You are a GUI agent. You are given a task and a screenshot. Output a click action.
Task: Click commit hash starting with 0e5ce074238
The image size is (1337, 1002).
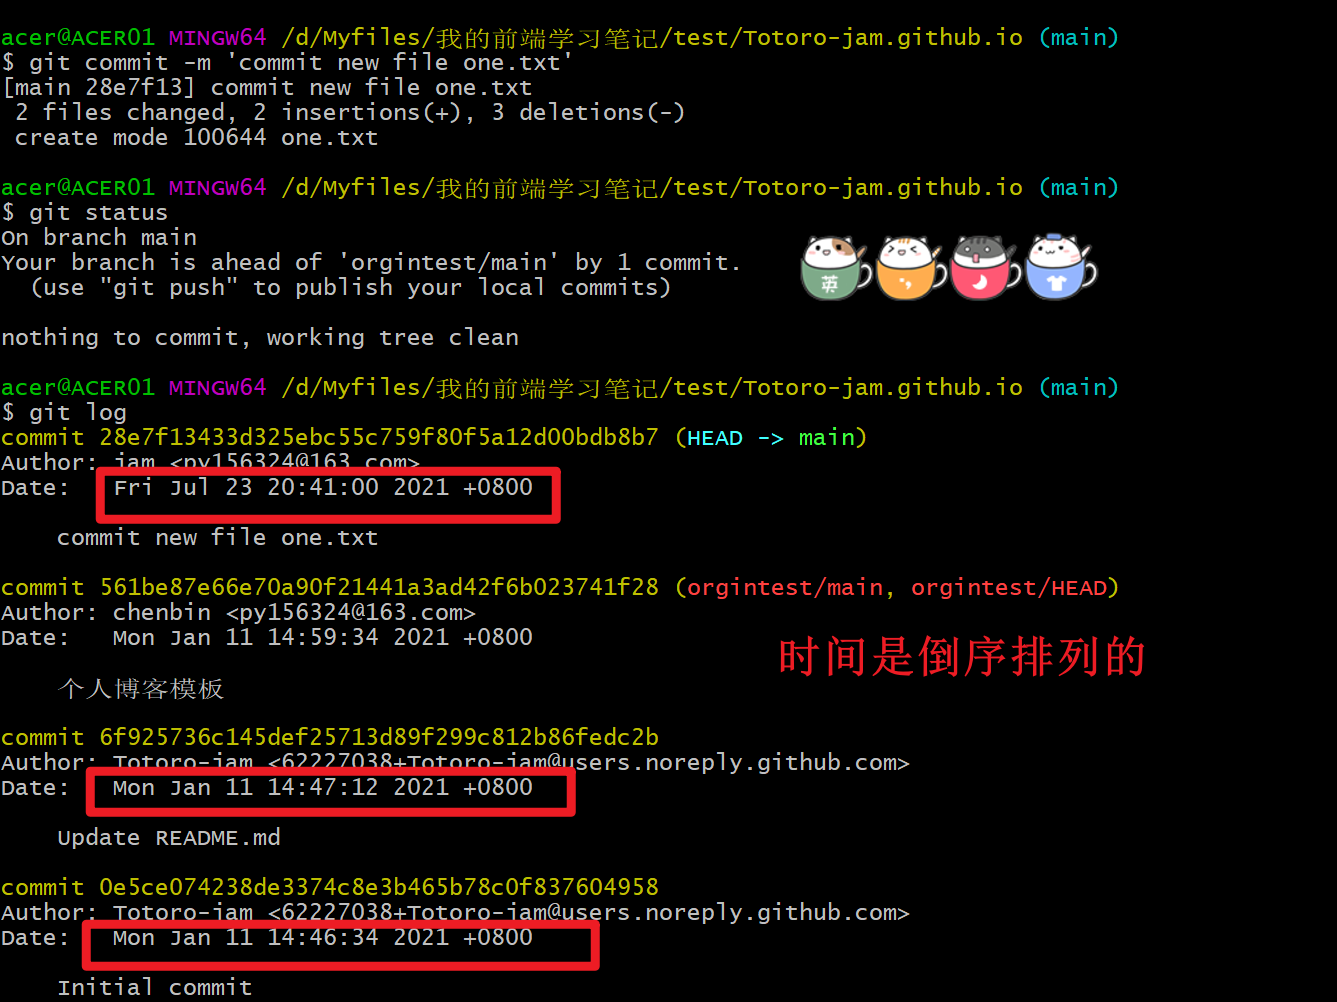[x=379, y=887]
